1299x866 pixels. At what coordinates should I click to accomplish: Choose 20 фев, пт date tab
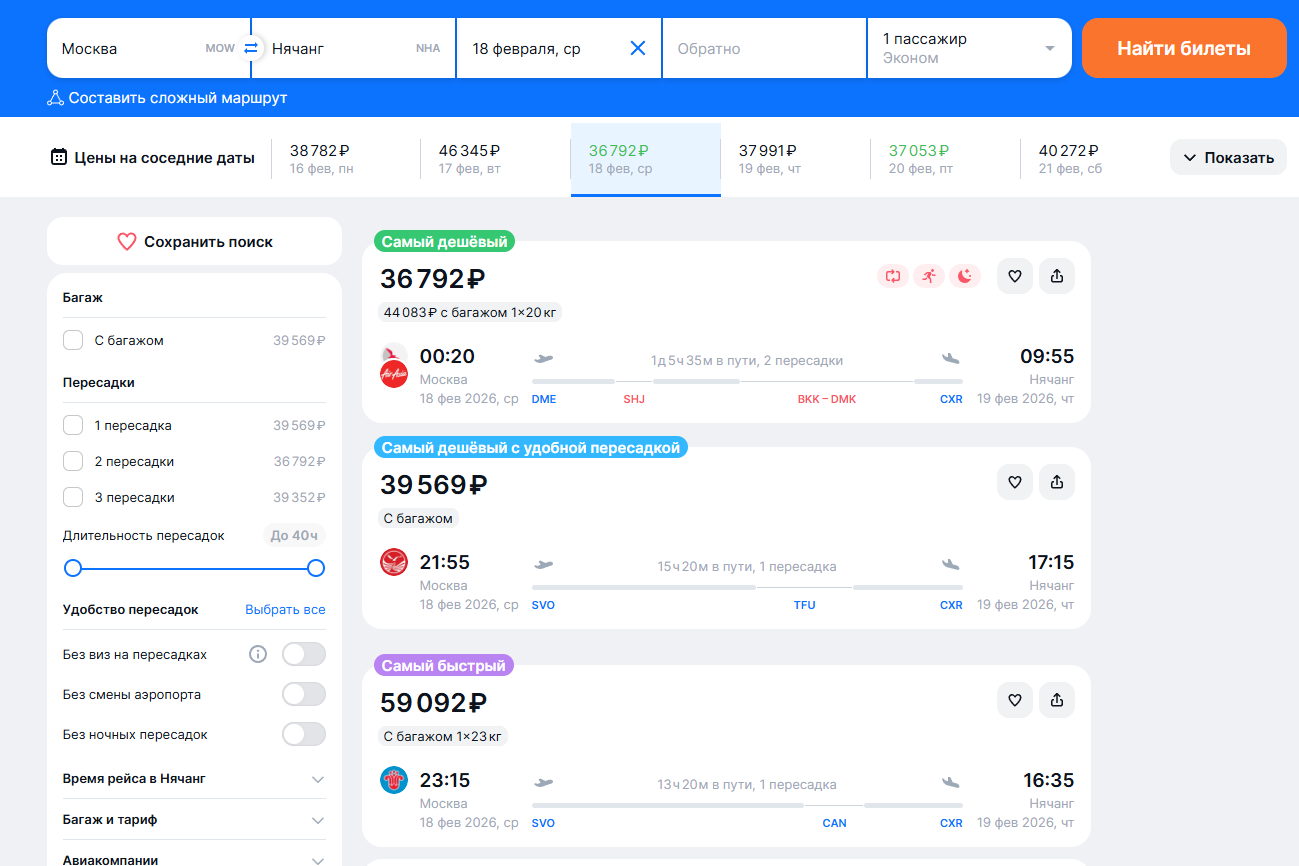(x=944, y=159)
